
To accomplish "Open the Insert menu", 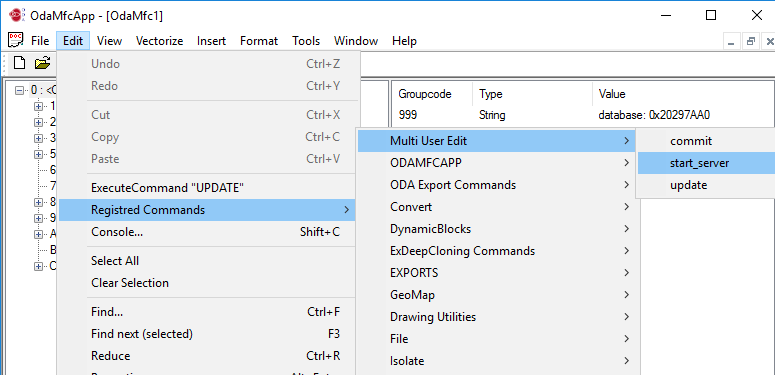I will tap(211, 41).
